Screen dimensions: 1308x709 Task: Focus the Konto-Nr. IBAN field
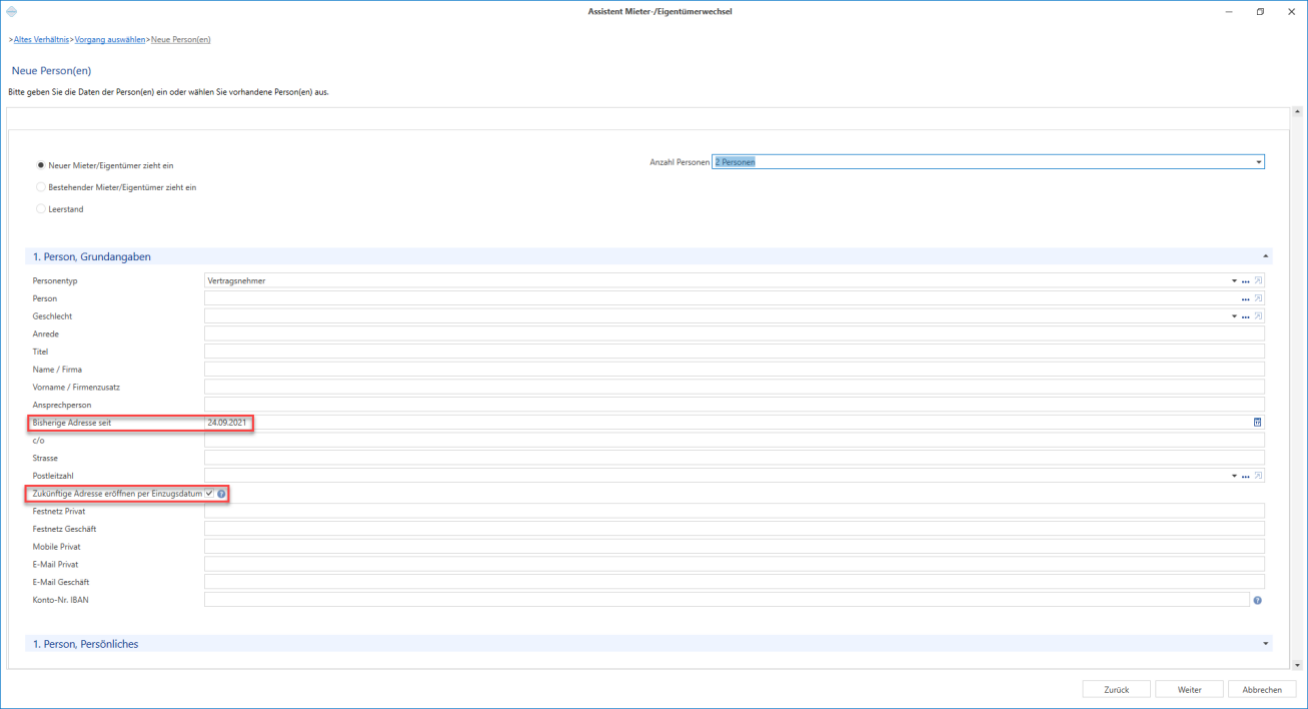pos(727,600)
